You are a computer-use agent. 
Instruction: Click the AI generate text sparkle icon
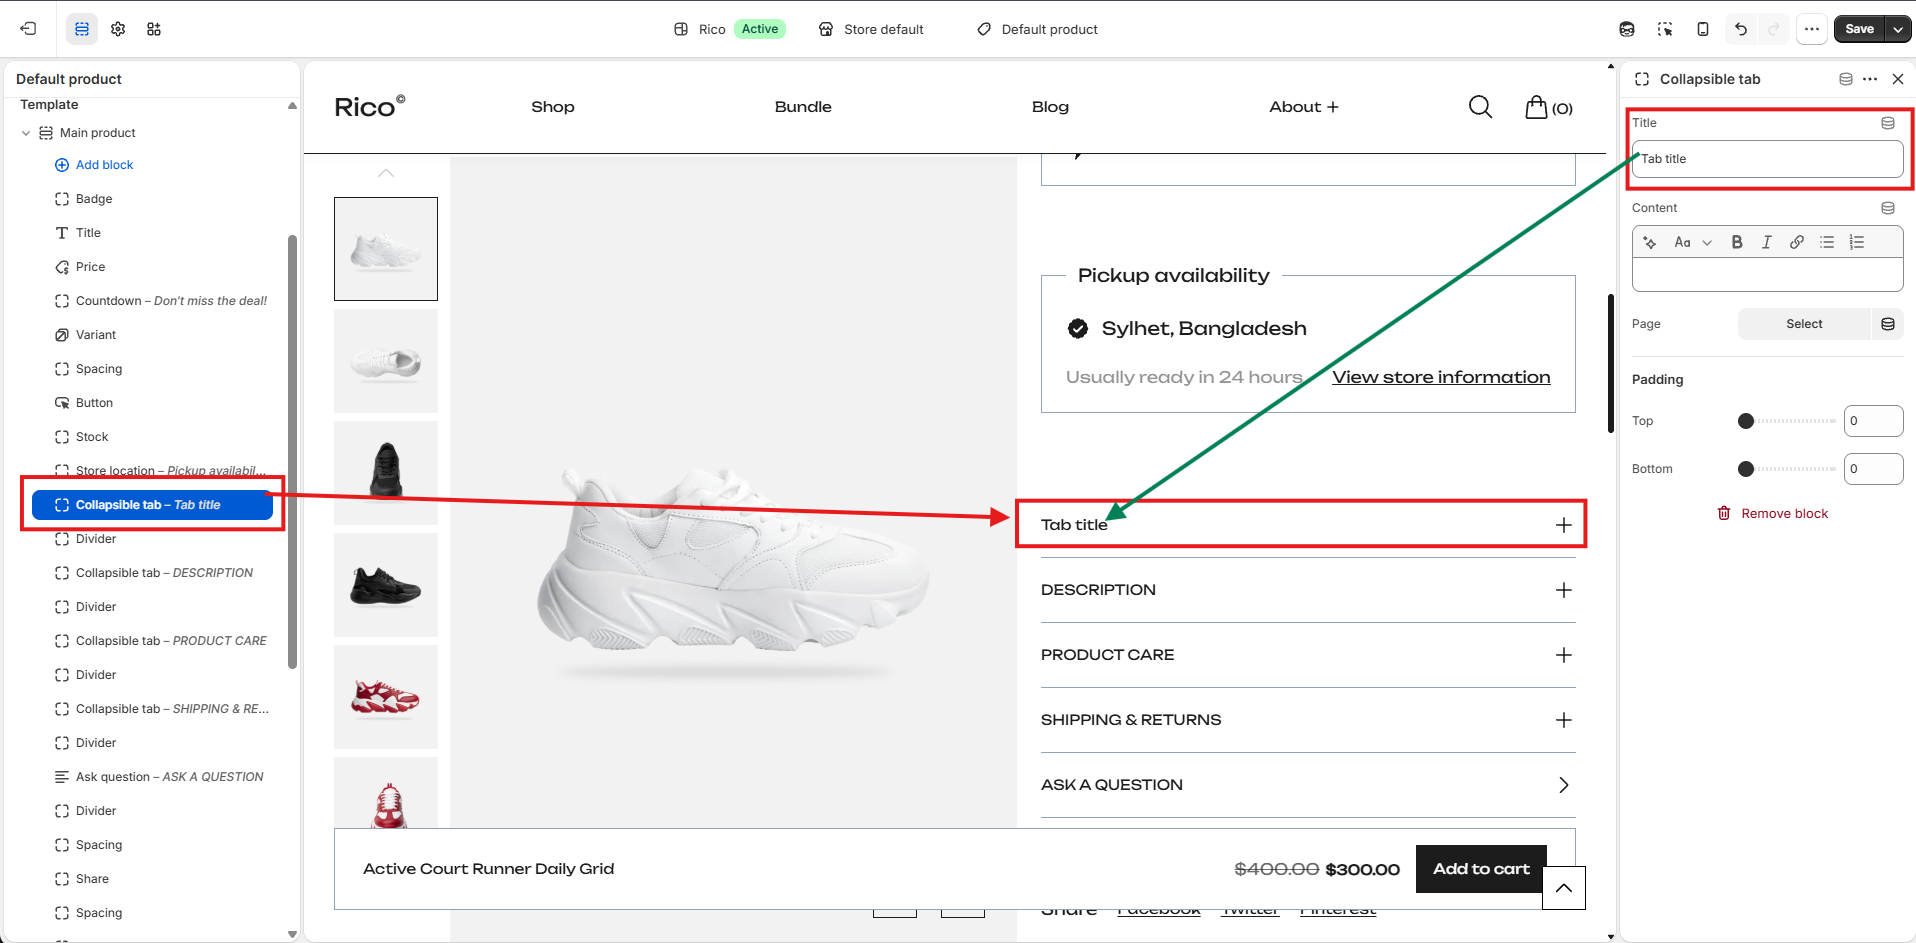coord(1650,242)
